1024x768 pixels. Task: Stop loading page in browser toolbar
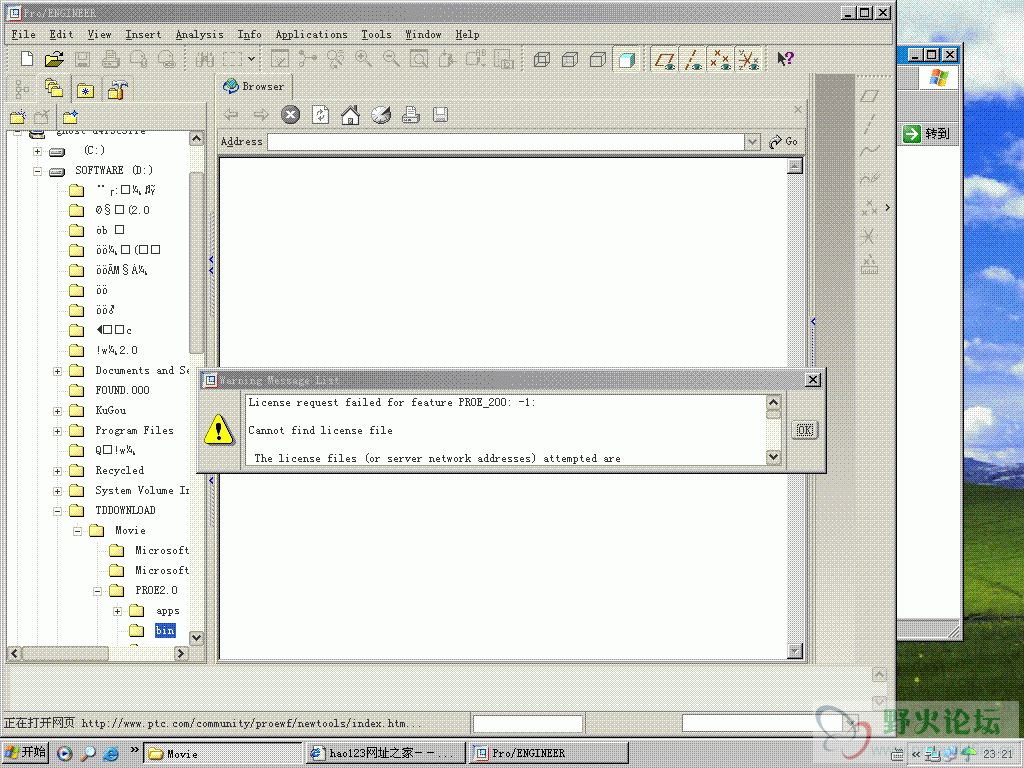291,115
